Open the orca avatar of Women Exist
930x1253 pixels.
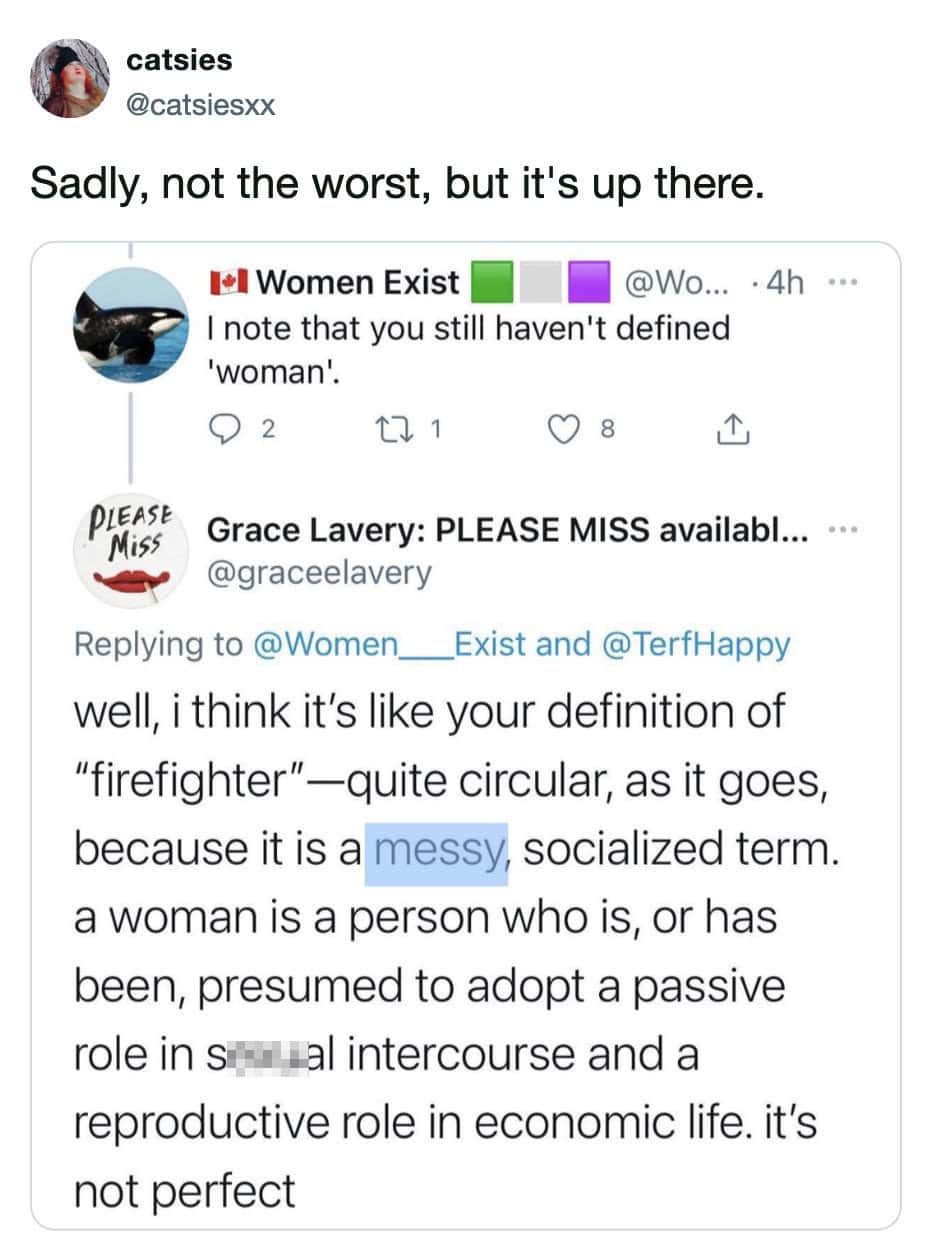coord(131,324)
